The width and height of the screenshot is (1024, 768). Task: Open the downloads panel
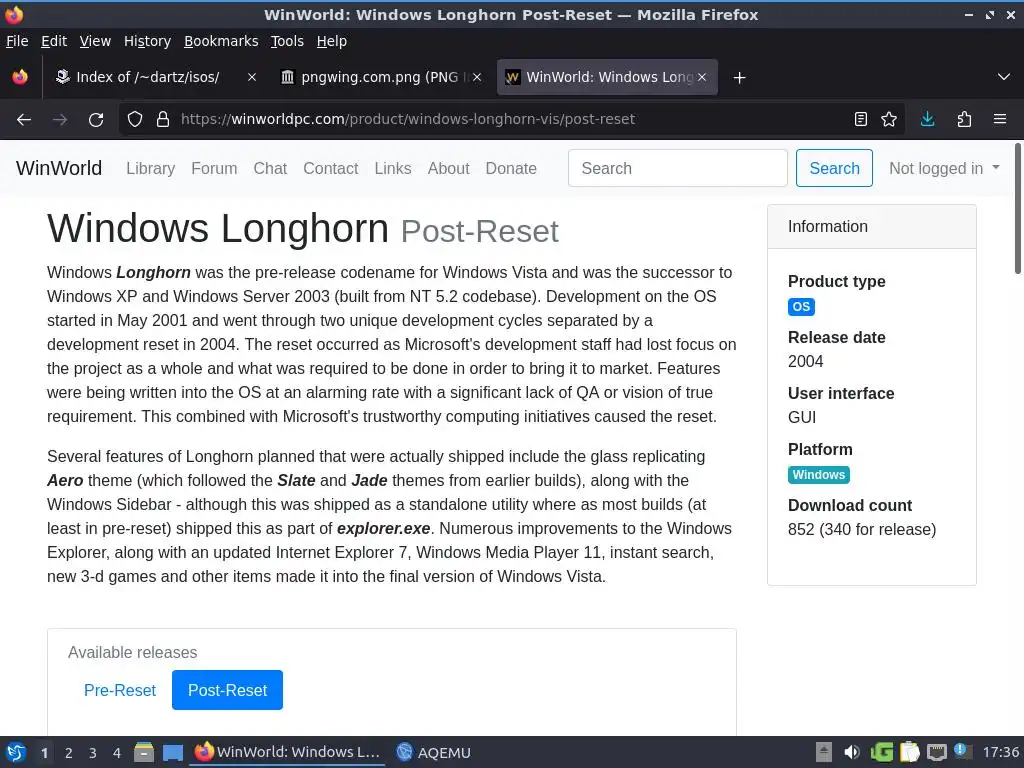927,119
